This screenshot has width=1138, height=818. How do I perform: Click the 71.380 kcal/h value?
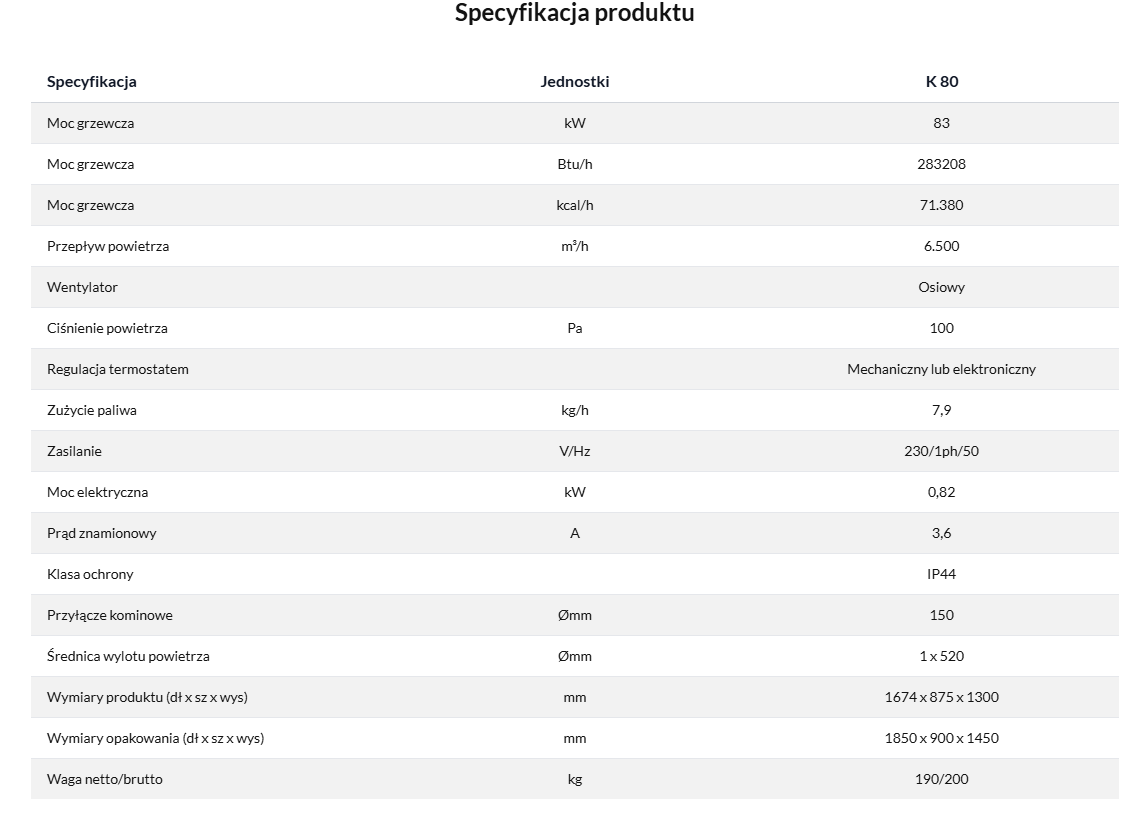(941, 205)
